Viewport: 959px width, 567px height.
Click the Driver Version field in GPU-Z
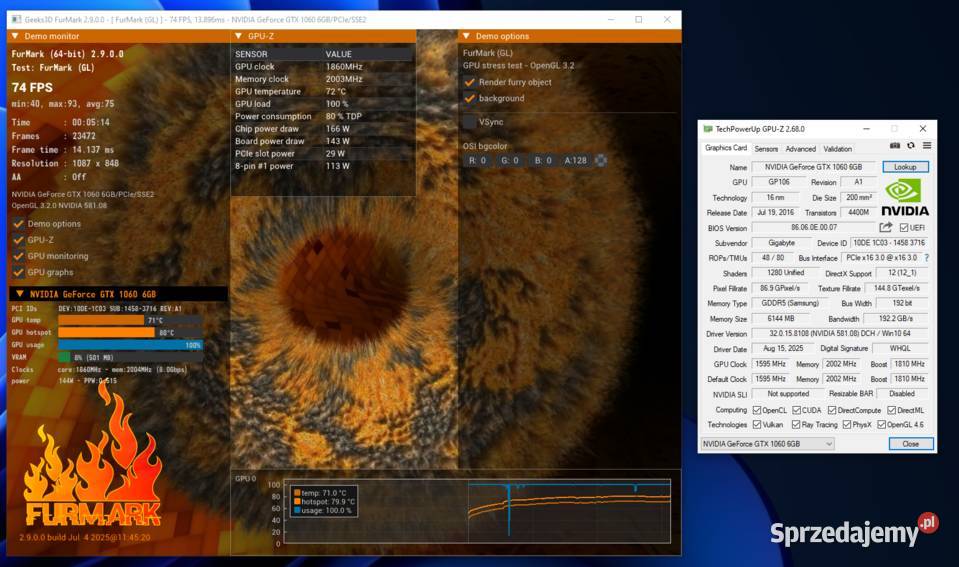click(x=840, y=334)
